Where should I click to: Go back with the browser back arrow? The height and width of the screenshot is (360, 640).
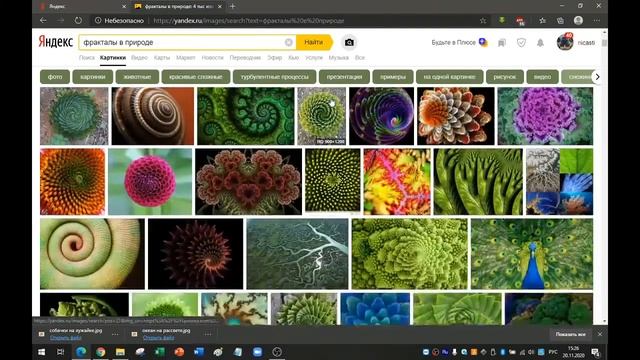tap(43, 20)
